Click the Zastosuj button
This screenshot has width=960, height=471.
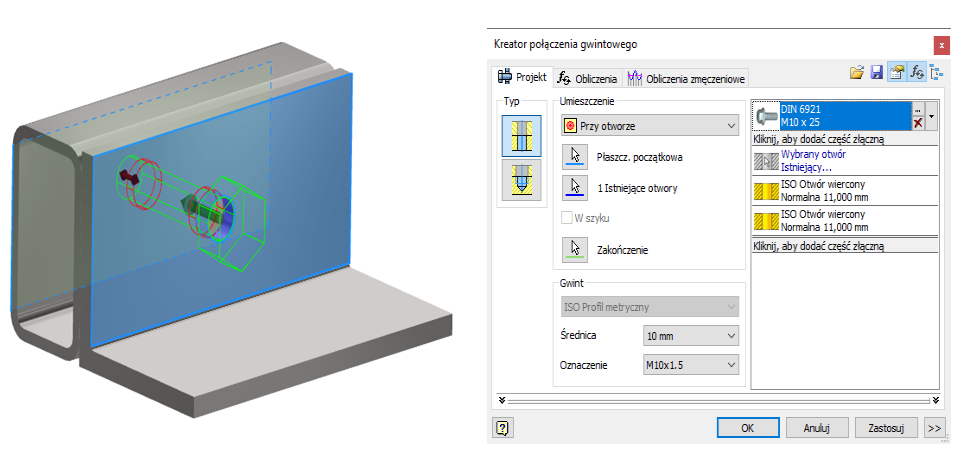[x=886, y=428]
